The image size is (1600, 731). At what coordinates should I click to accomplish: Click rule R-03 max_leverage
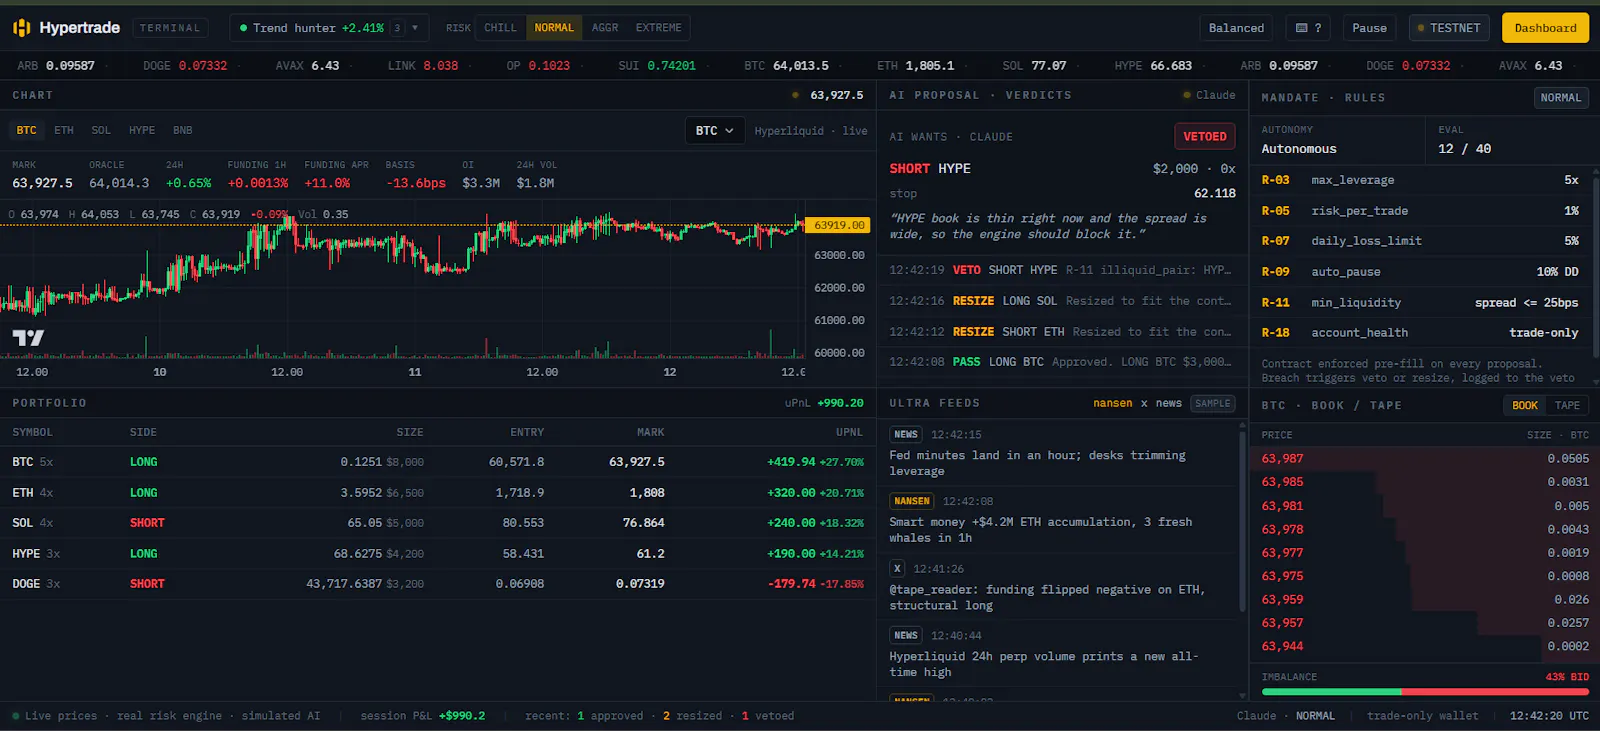coord(1420,180)
